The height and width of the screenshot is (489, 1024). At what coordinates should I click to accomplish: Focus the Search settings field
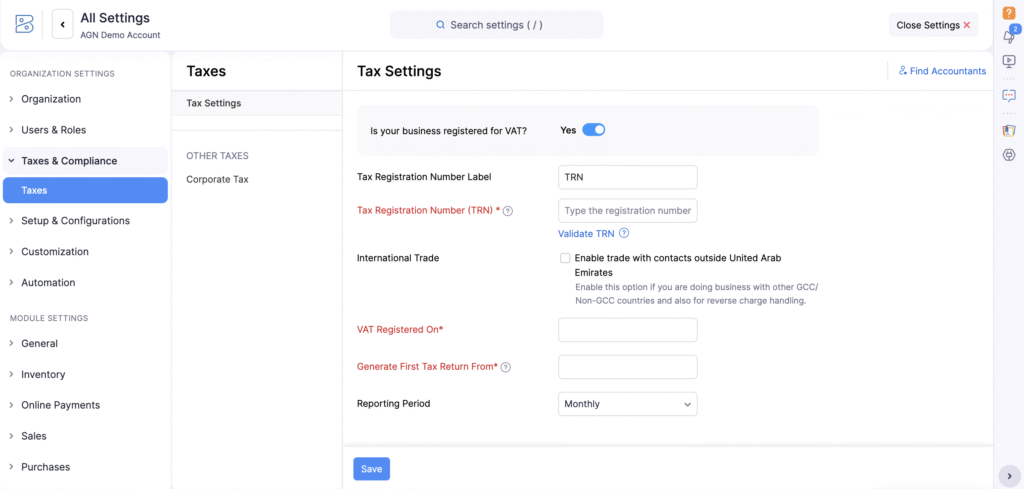click(x=496, y=25)
